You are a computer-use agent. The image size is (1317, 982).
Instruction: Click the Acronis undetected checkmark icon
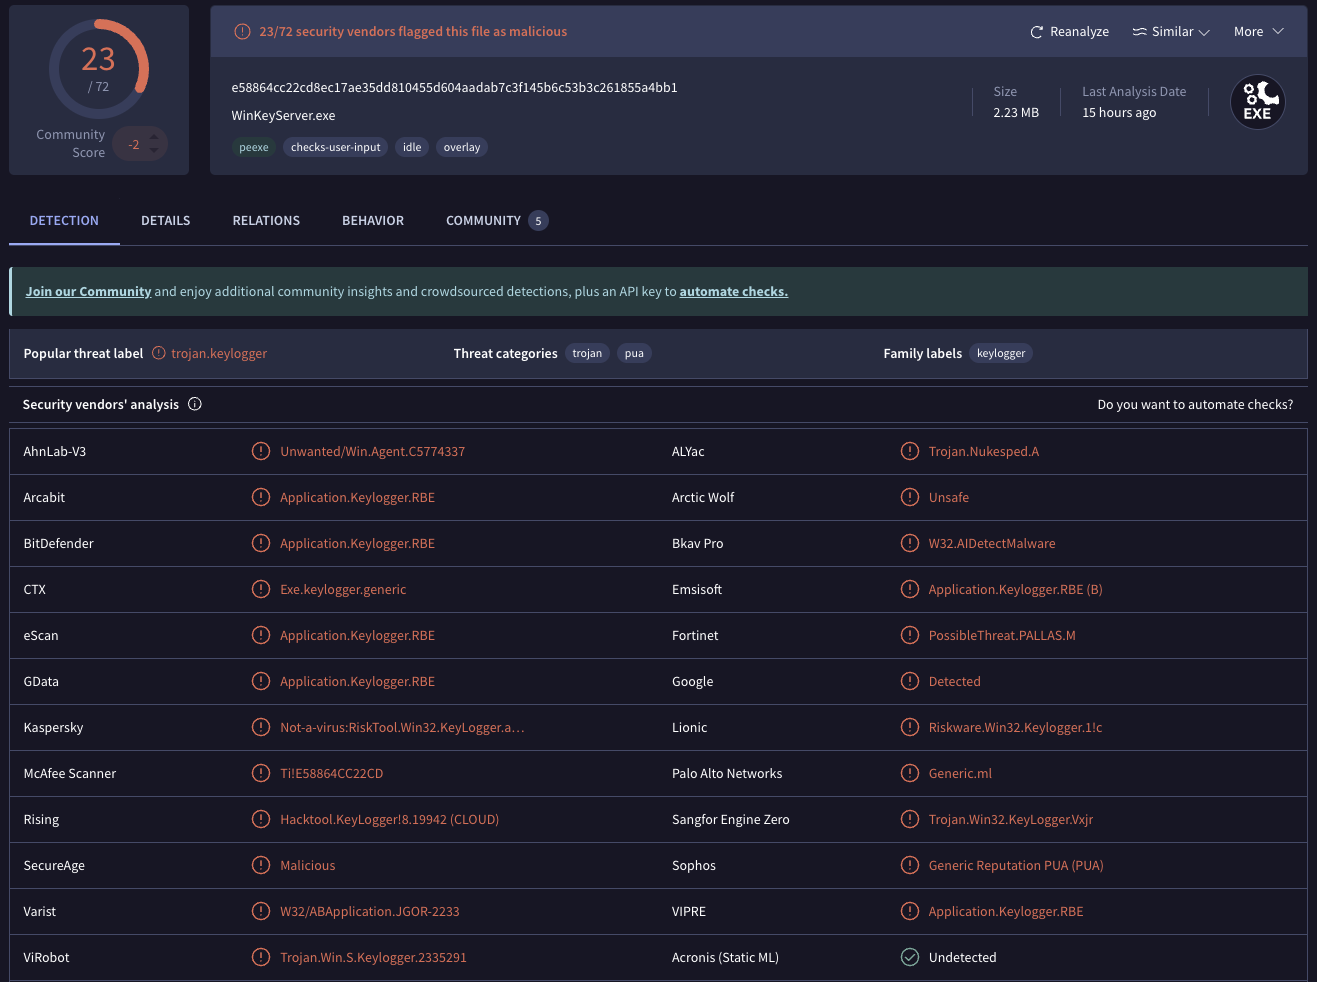tap(910, 957)
